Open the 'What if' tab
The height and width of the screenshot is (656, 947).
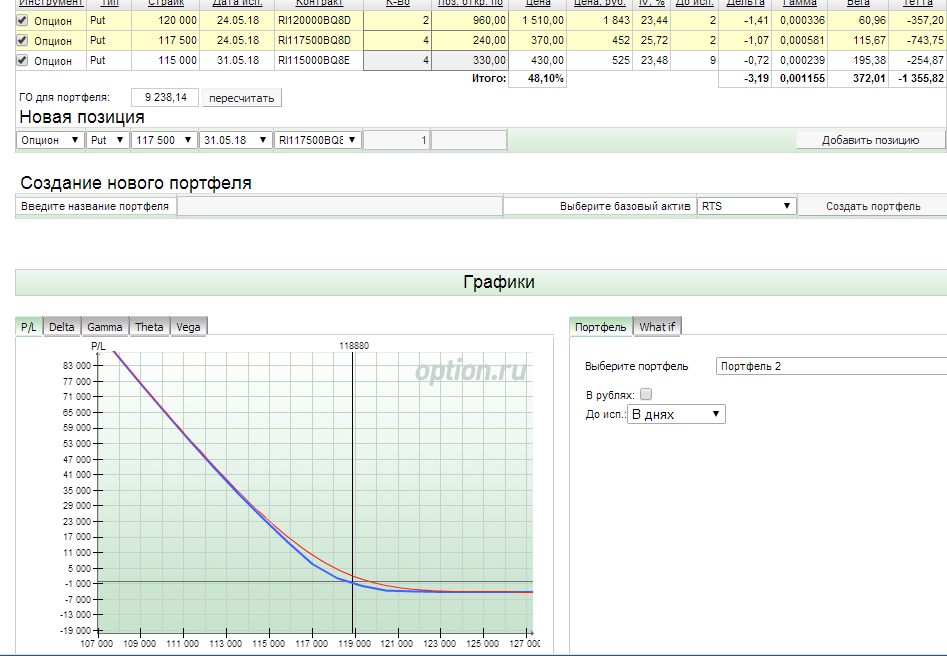click(657, 327)
